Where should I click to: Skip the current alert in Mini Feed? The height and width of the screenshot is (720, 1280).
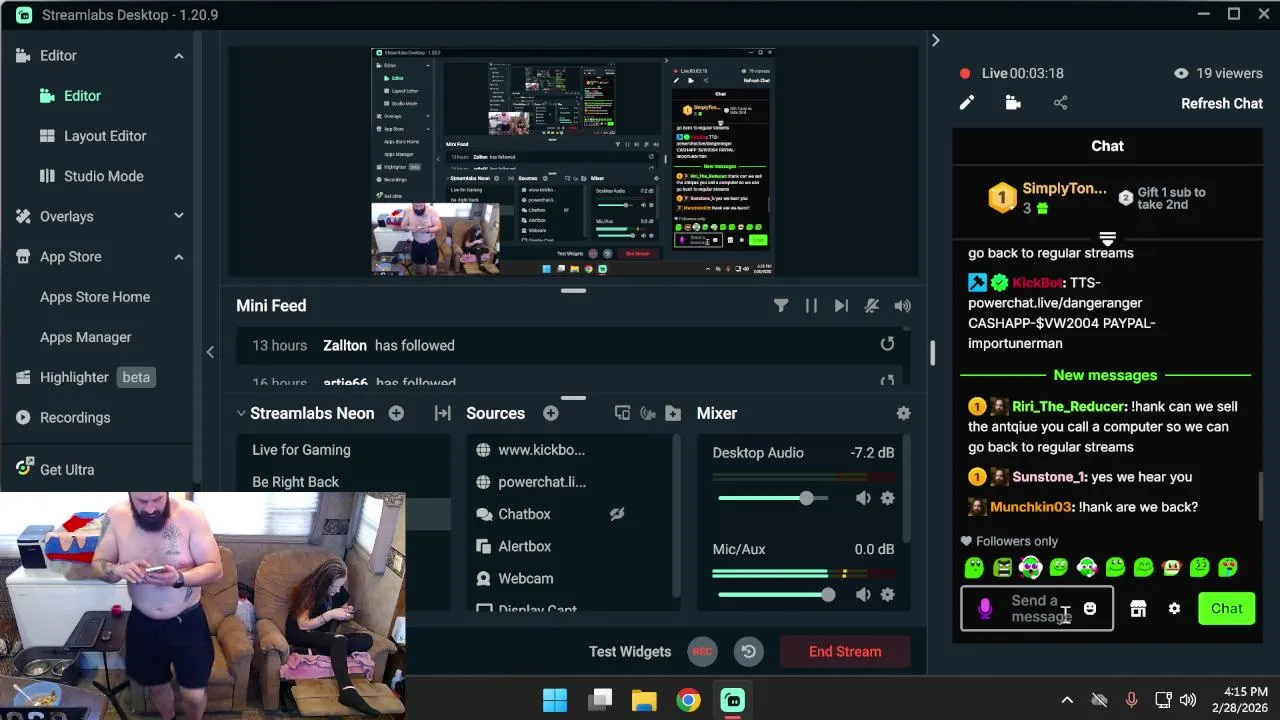[x=841, y=306]
